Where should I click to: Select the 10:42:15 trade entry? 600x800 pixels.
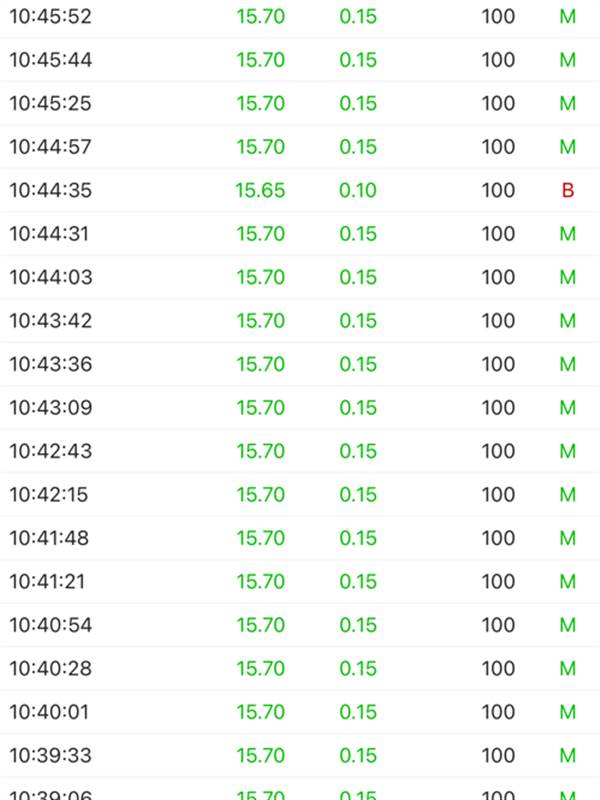(300, 494)
